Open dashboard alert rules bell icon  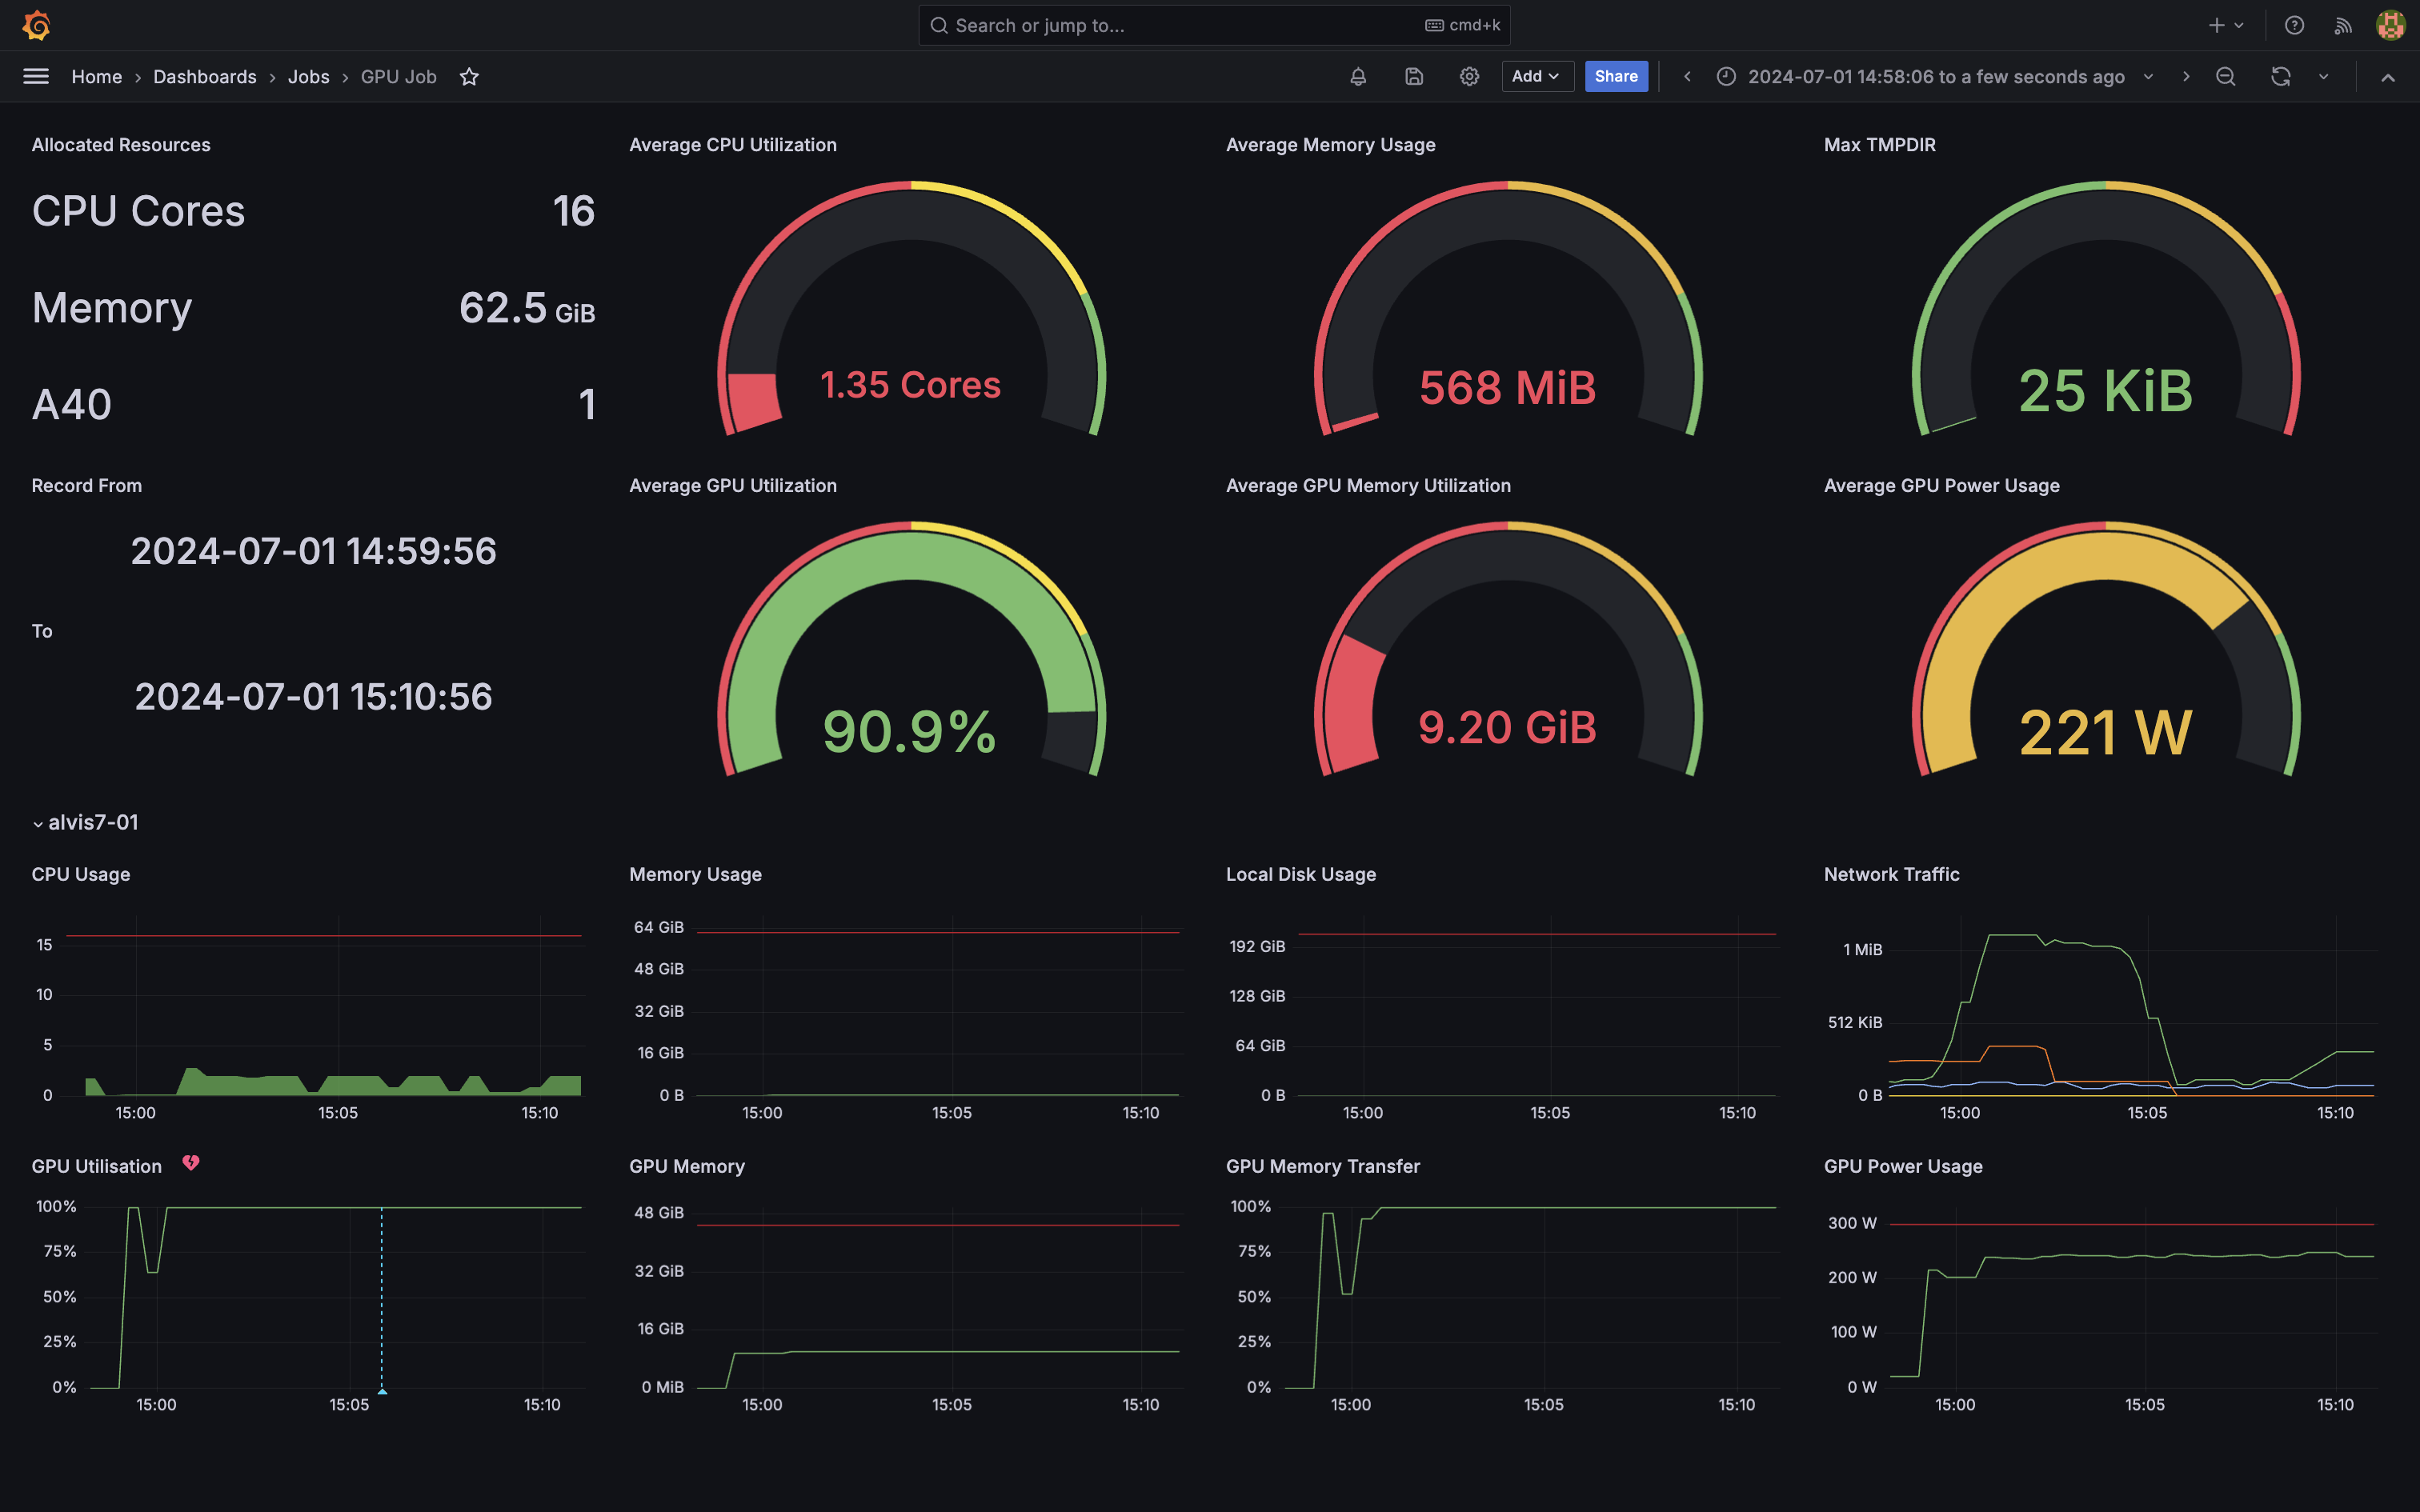tap(1358, 76)
